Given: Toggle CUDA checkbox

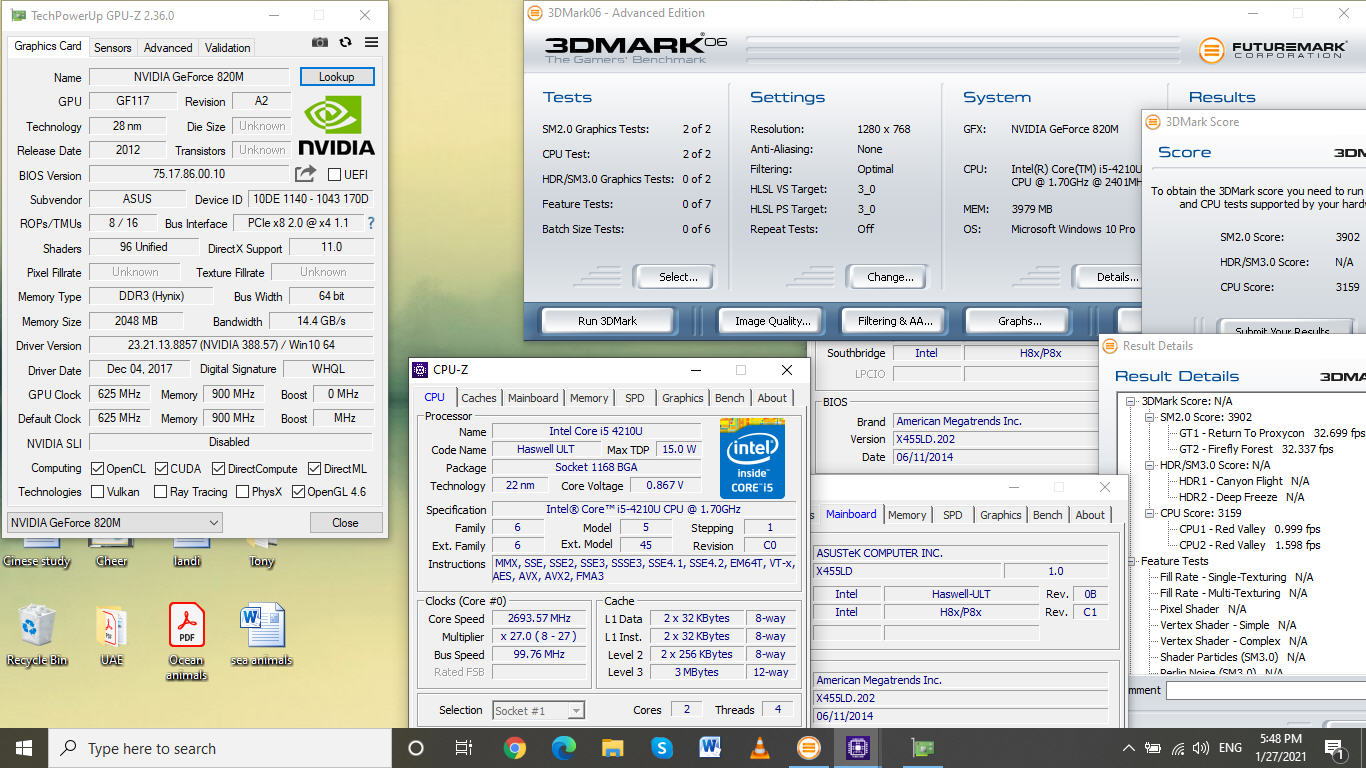Looking at the screenshot, I should (160, 468).
